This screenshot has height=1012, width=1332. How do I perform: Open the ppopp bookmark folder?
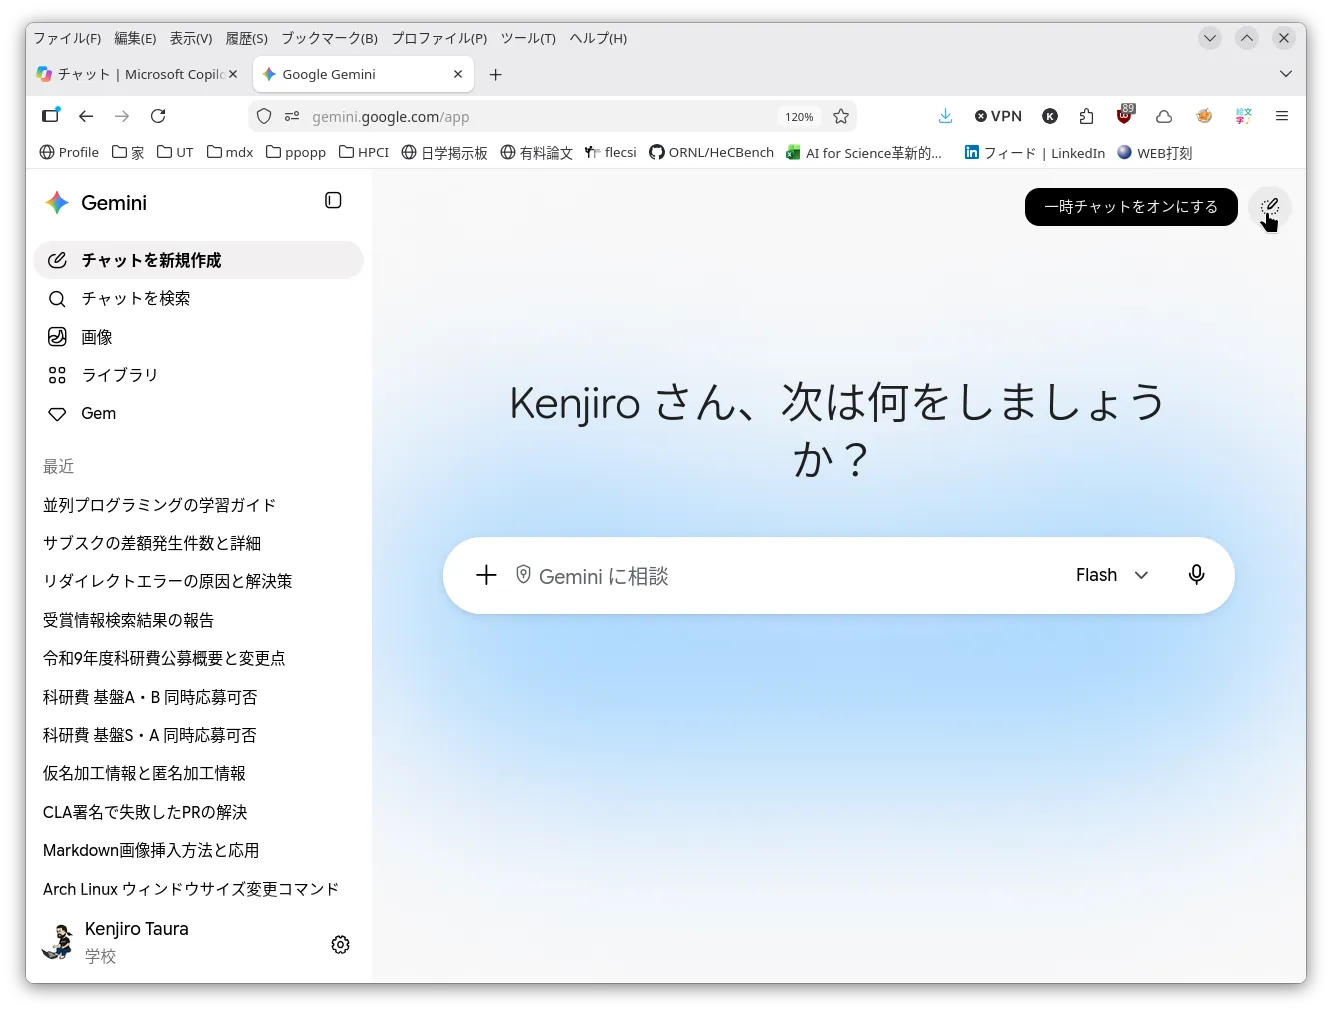pos(296,152)
